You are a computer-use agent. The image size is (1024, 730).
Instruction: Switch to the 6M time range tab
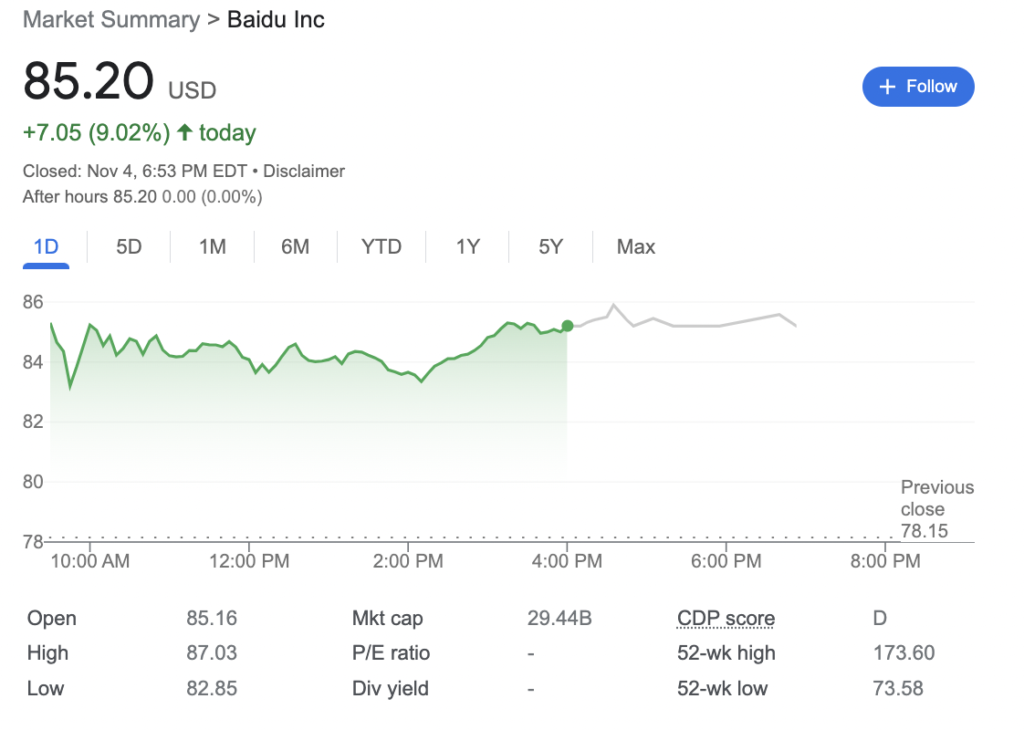pos(295,247)
